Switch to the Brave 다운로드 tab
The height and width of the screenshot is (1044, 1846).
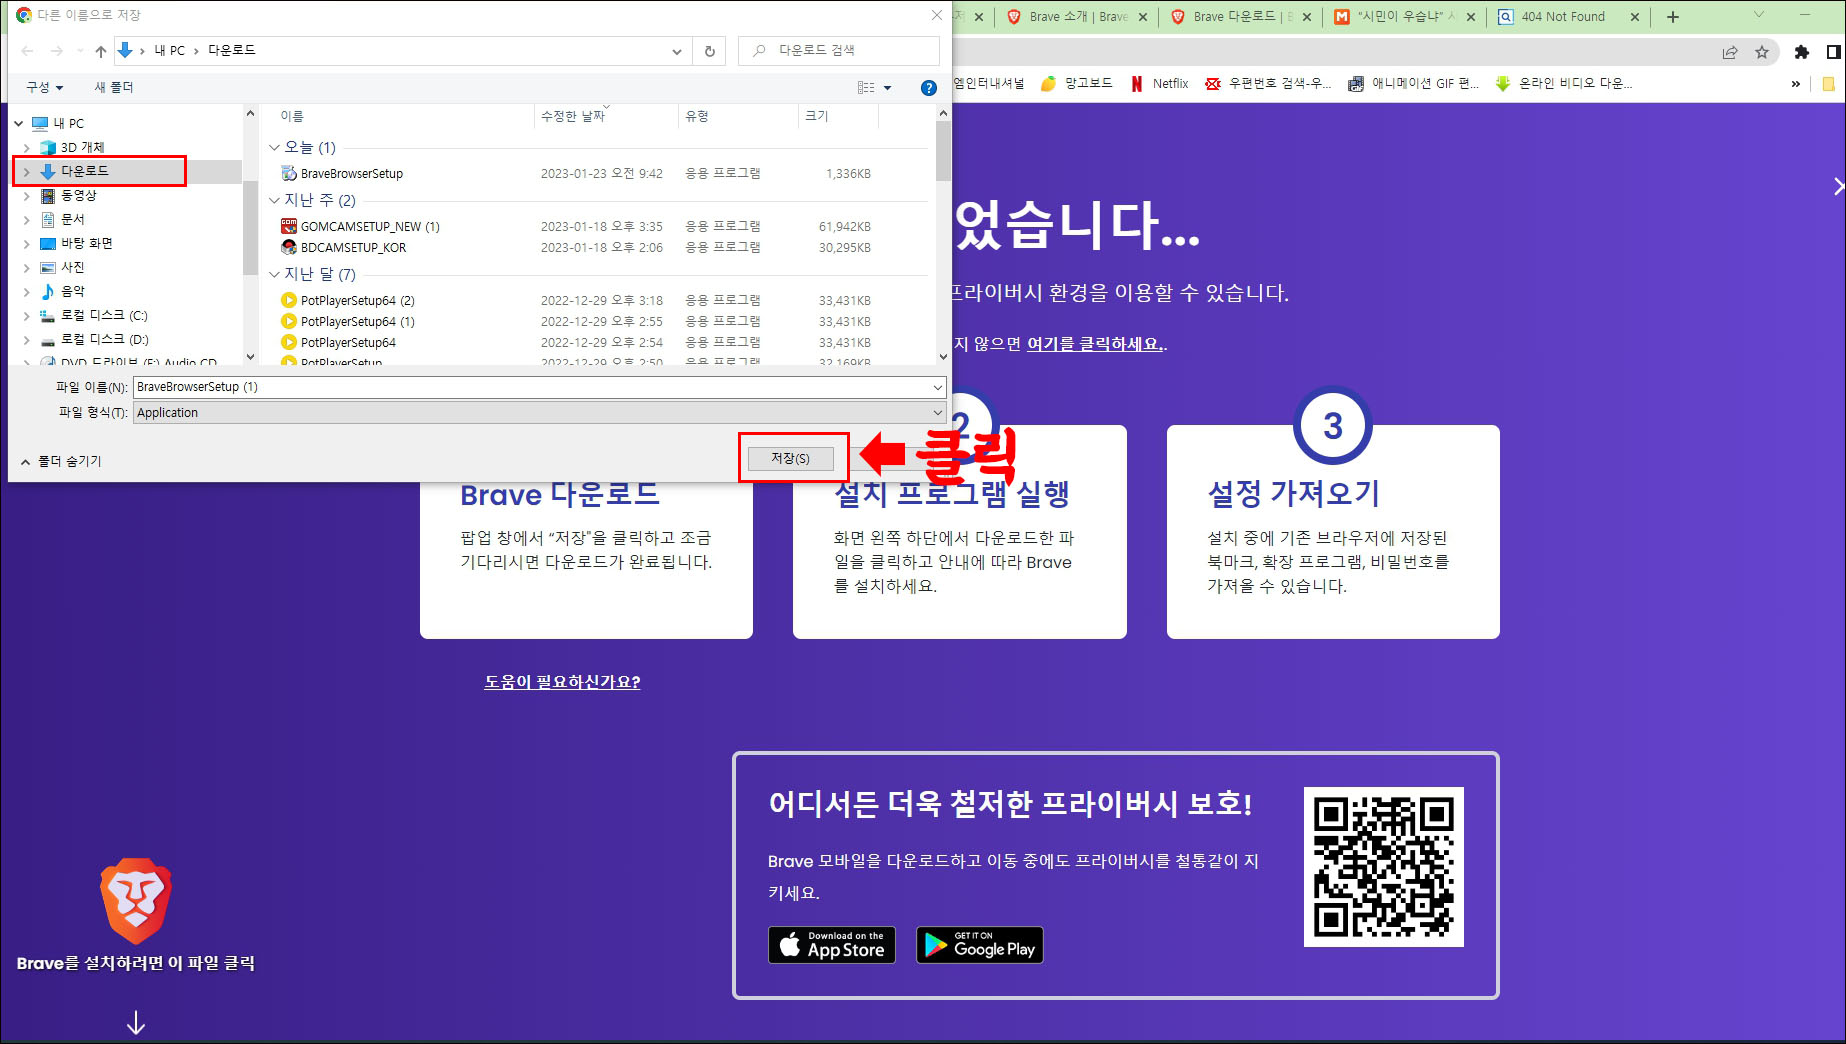(x=1240, y=16)
